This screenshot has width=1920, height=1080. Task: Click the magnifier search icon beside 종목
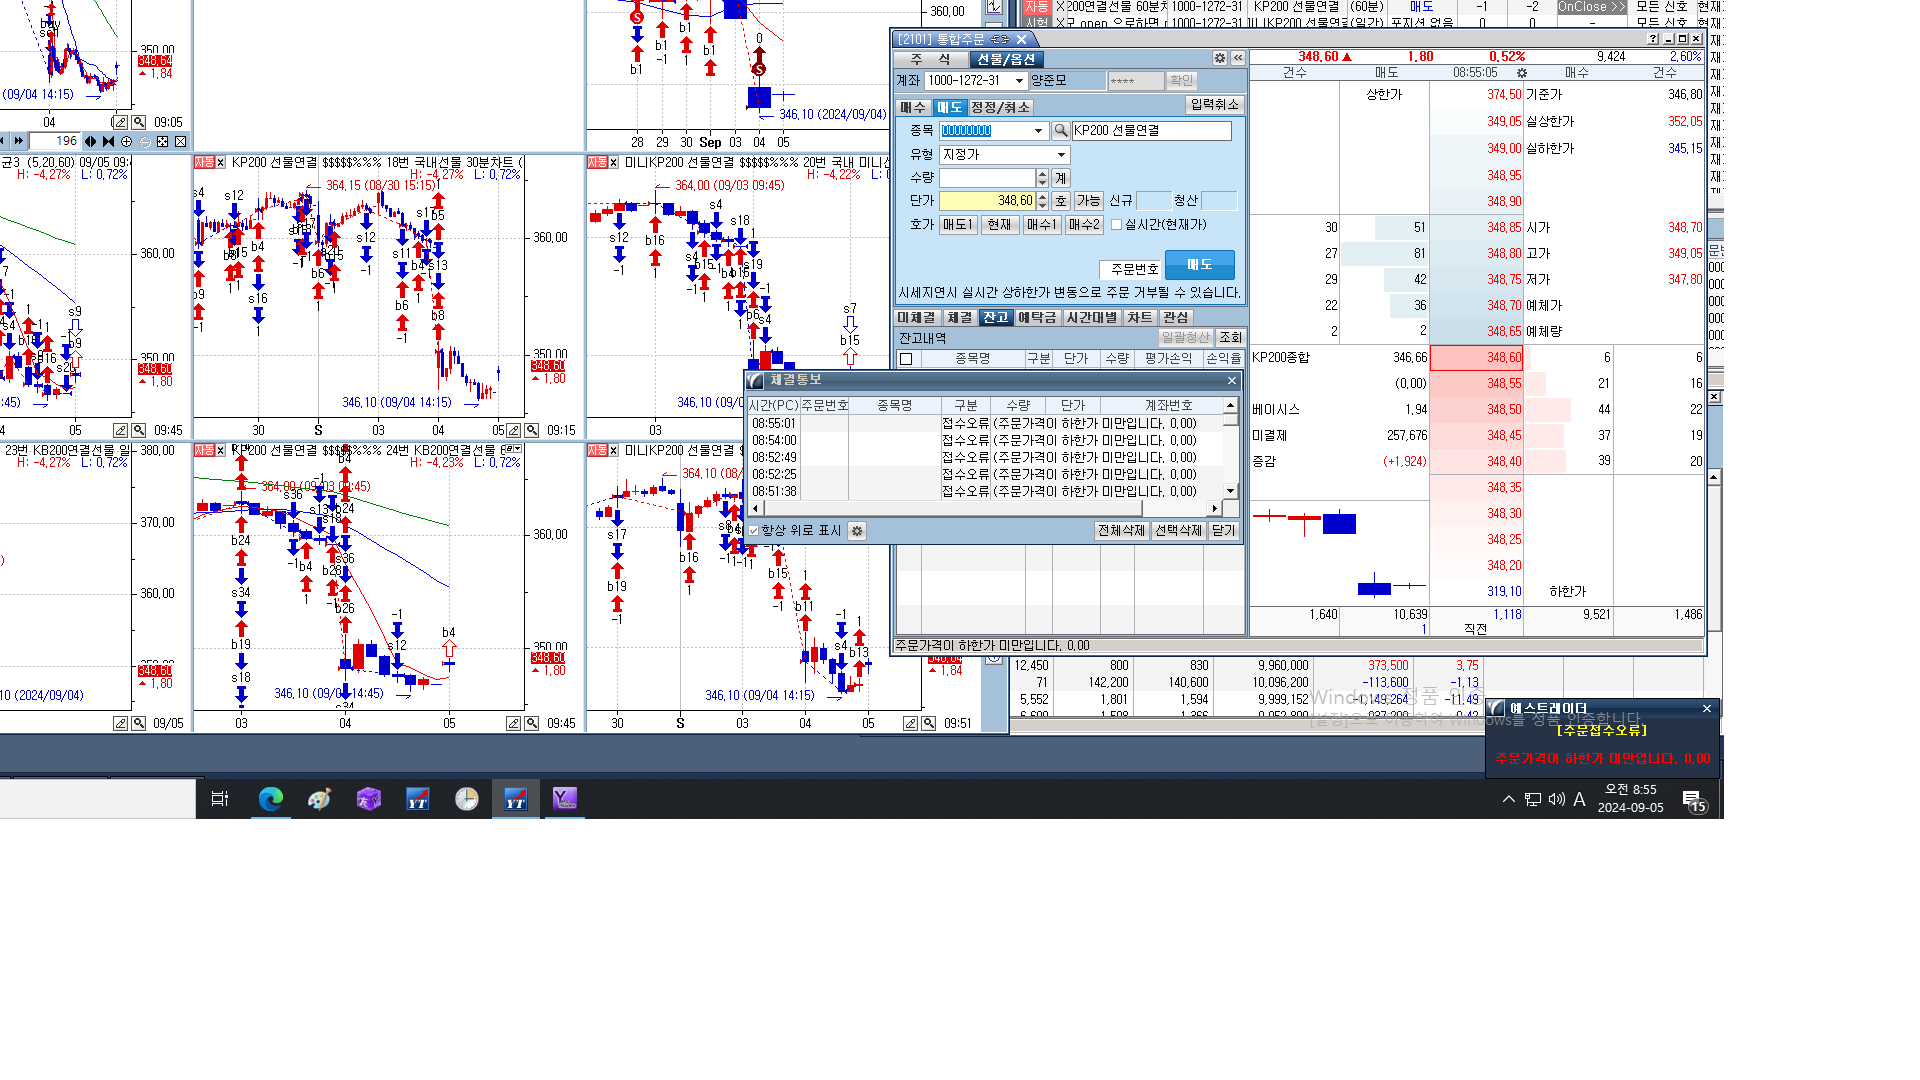(x=1061, y=131)
